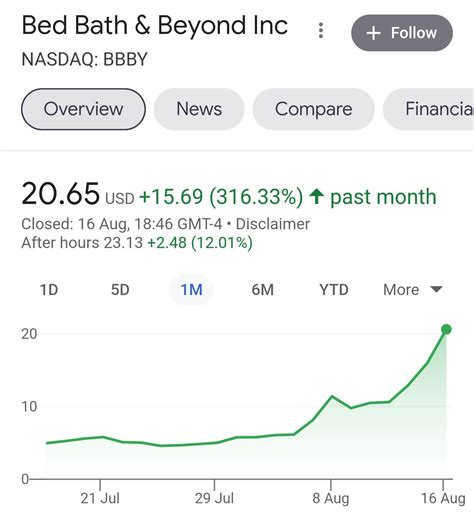Click the plus icon in Follow button
This screenshot has height=526, width=474.
coord(373,33)
